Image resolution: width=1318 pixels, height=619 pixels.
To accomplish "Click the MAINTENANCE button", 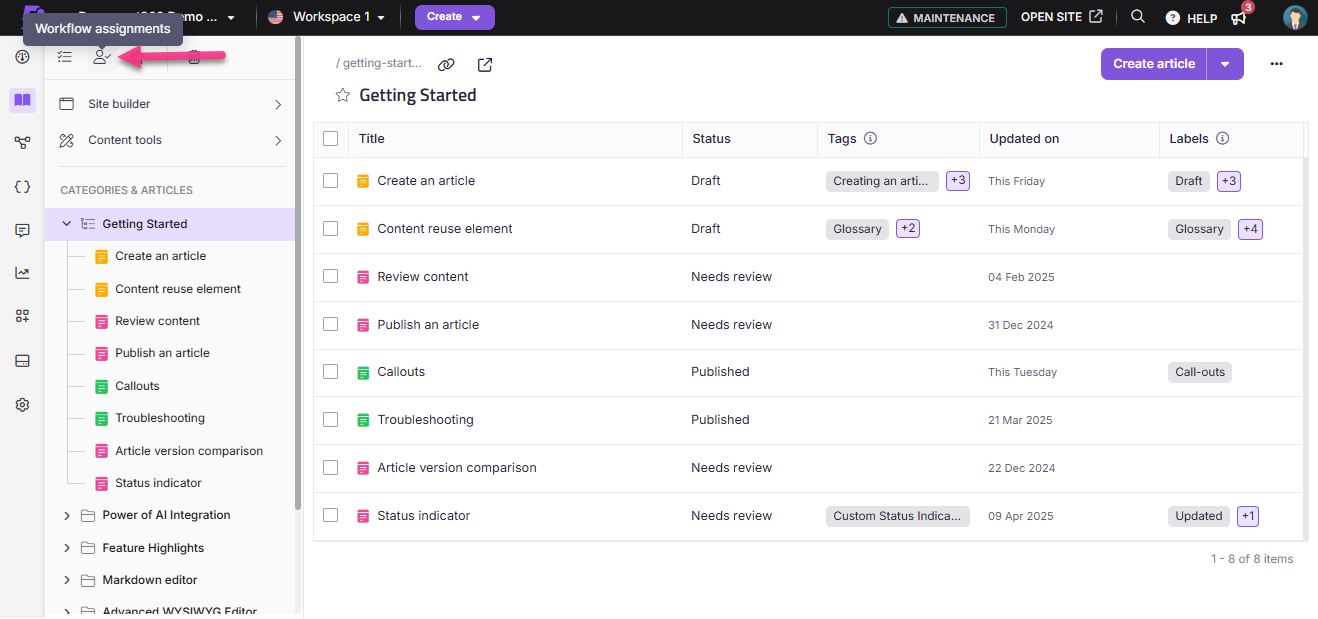I will (x=947, y=17).
